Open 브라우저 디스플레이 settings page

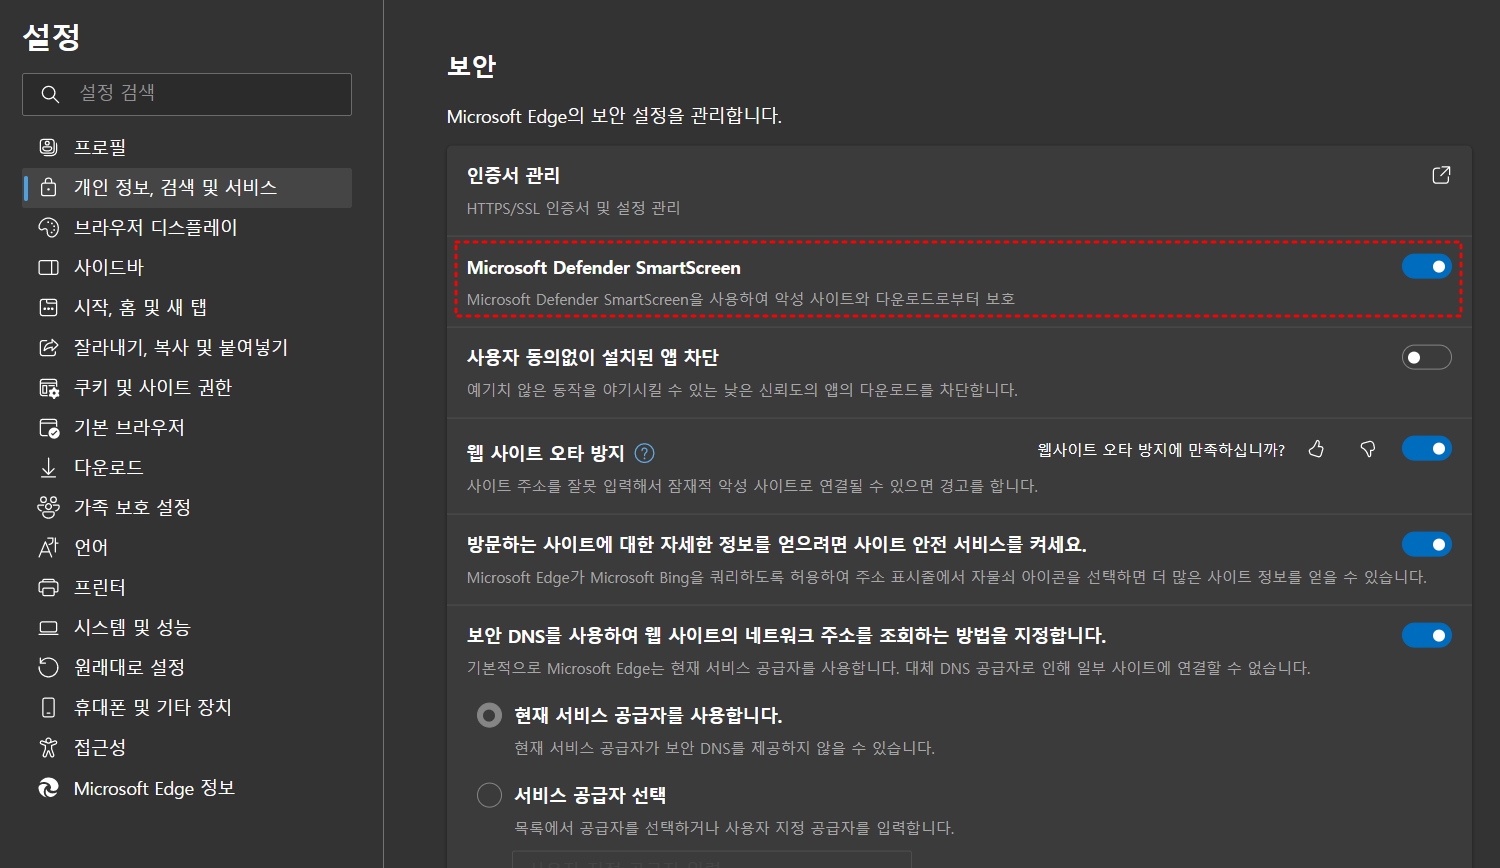click(x=187, y=227)
